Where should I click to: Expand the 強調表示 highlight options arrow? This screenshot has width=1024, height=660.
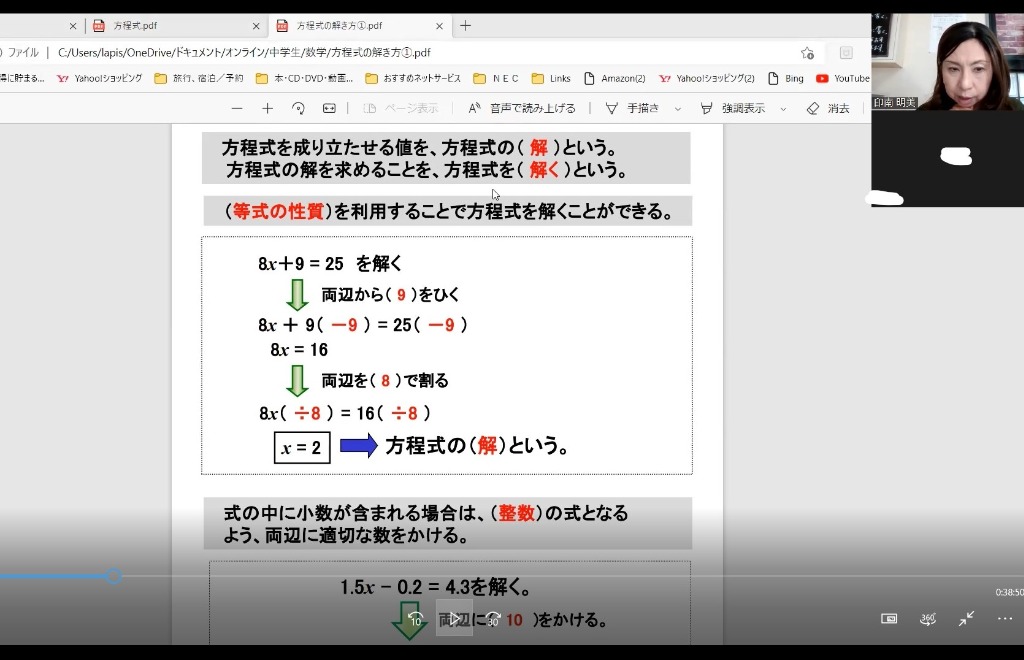coord(783,109)
